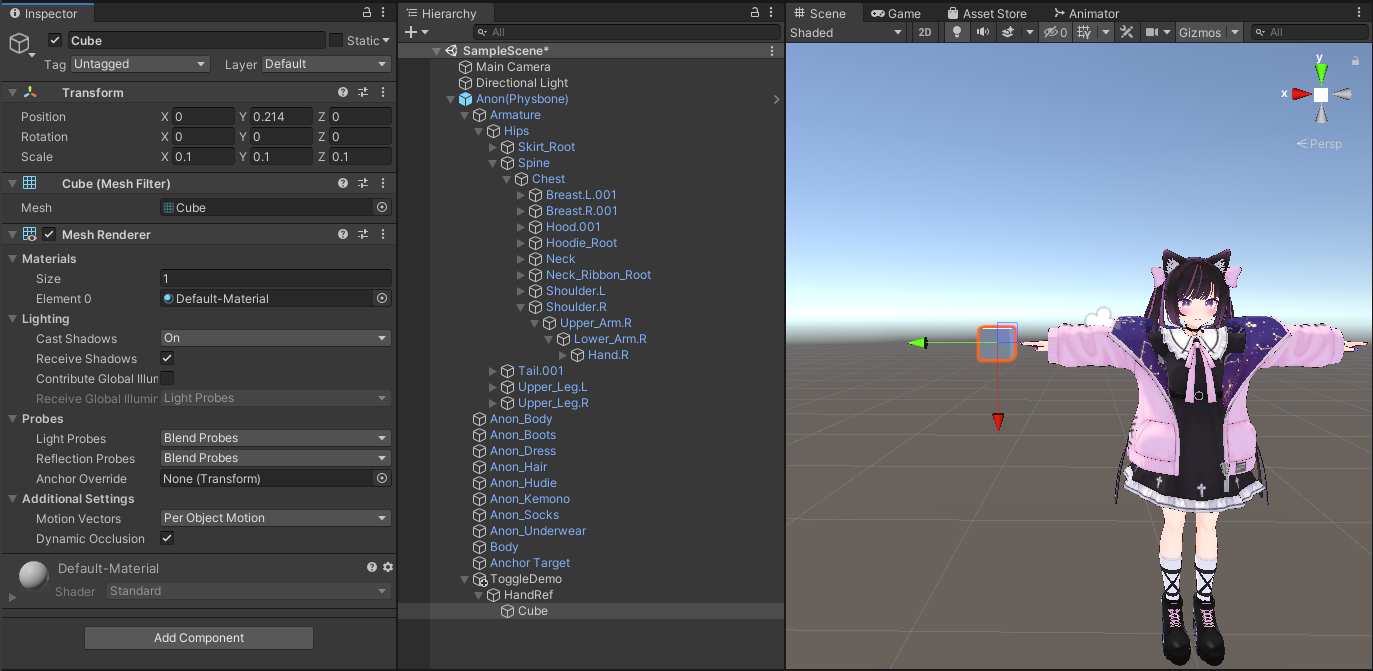Open Transform component preset selector
The height and width of the screenshot is (671, 1373).
pos(363,92)
